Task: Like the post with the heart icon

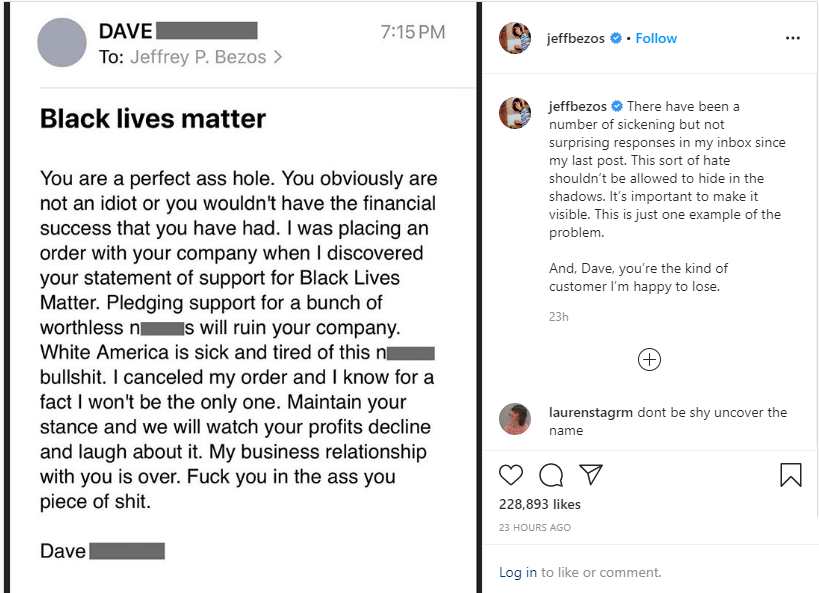Action: pos(511,475)
